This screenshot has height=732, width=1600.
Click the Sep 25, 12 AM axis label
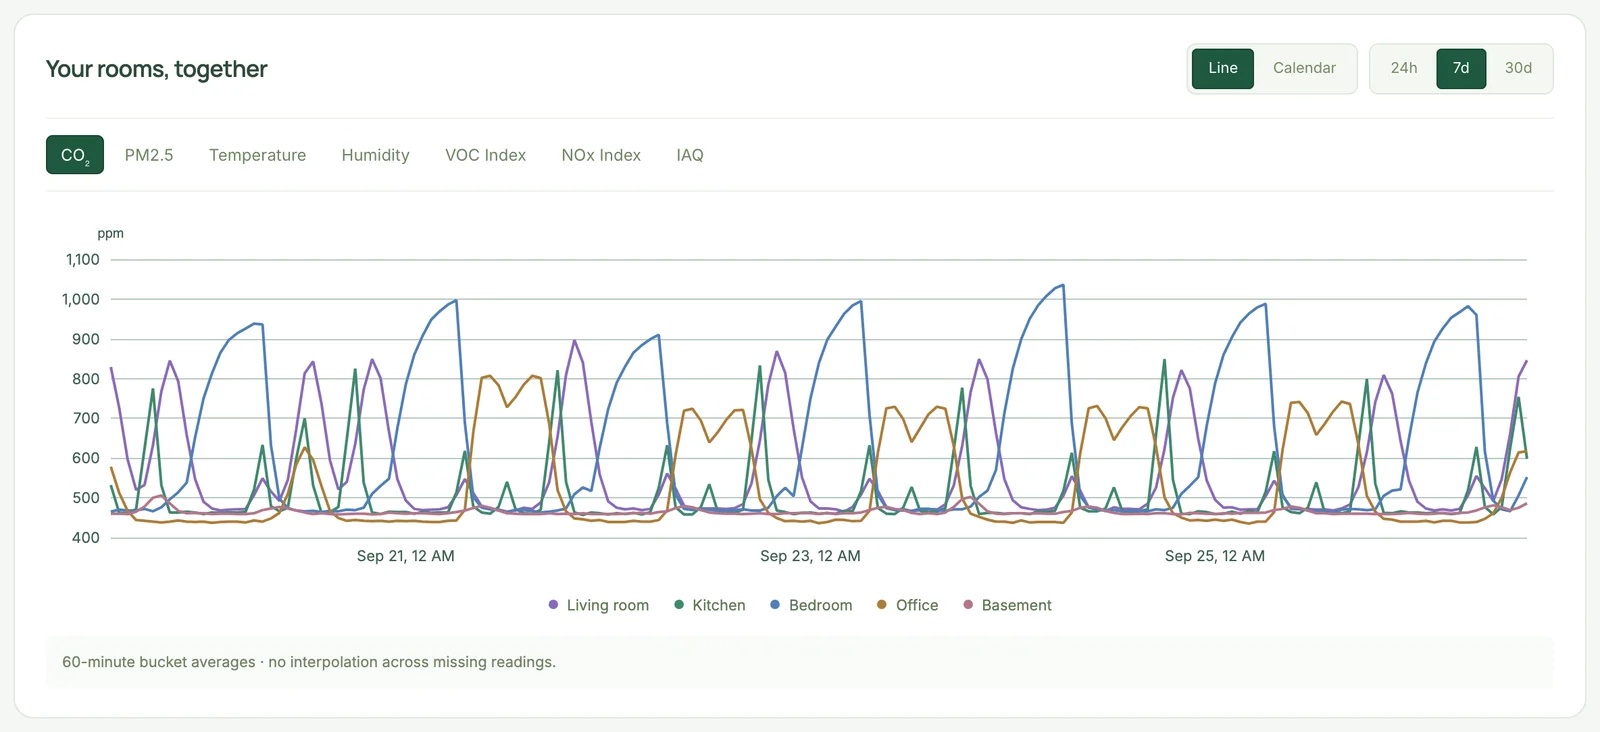pos(1215,556)
